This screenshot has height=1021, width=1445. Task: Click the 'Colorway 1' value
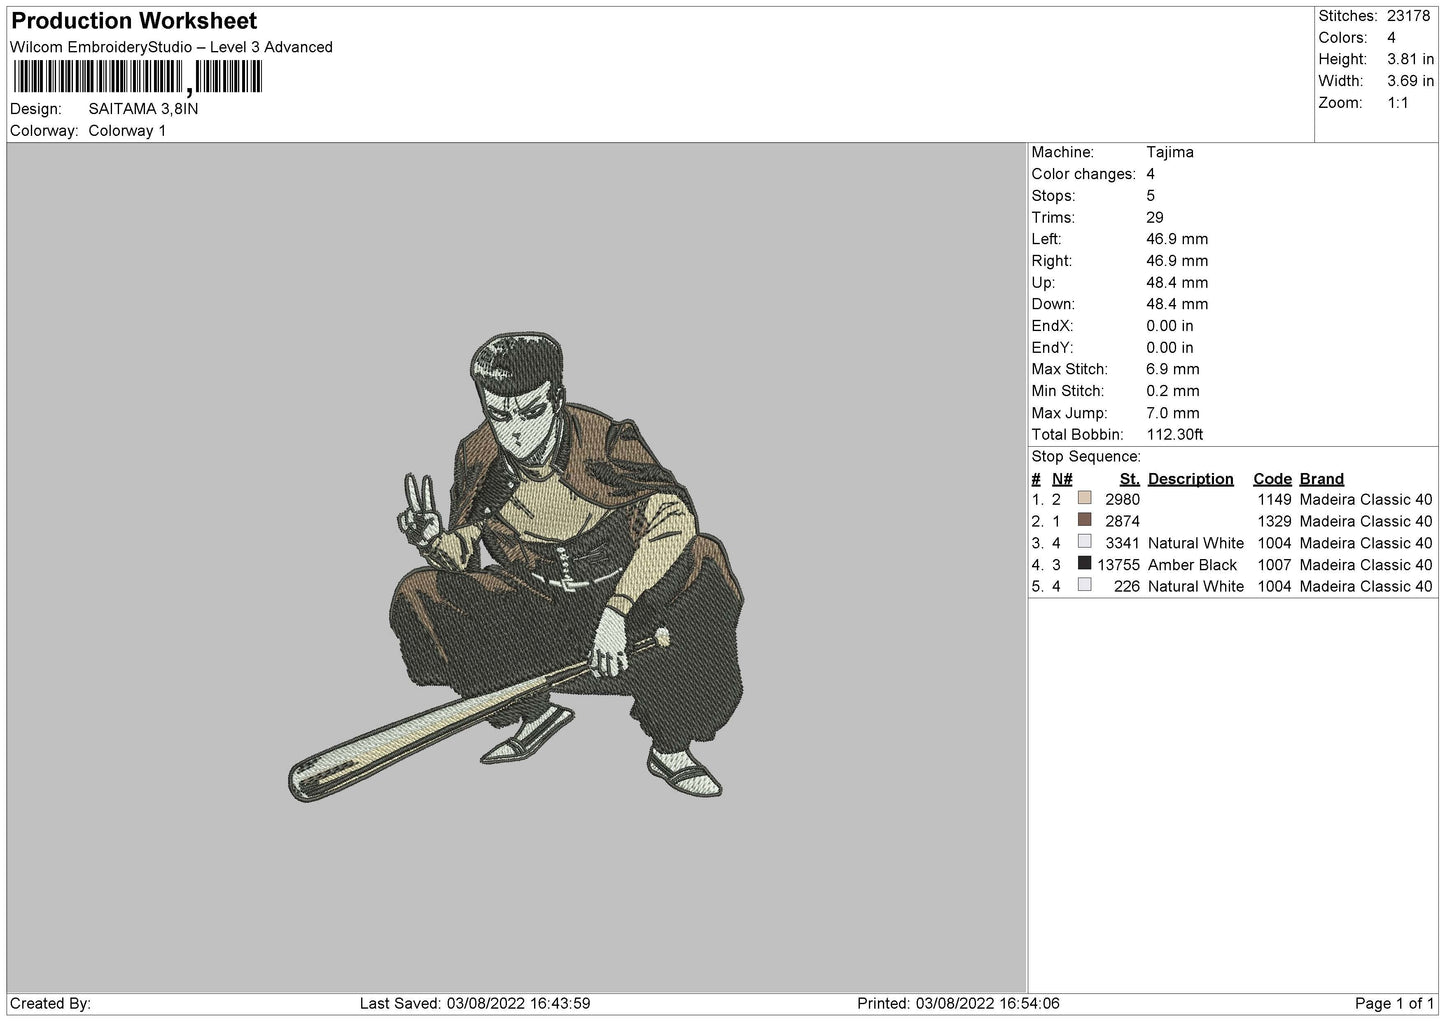127,131
